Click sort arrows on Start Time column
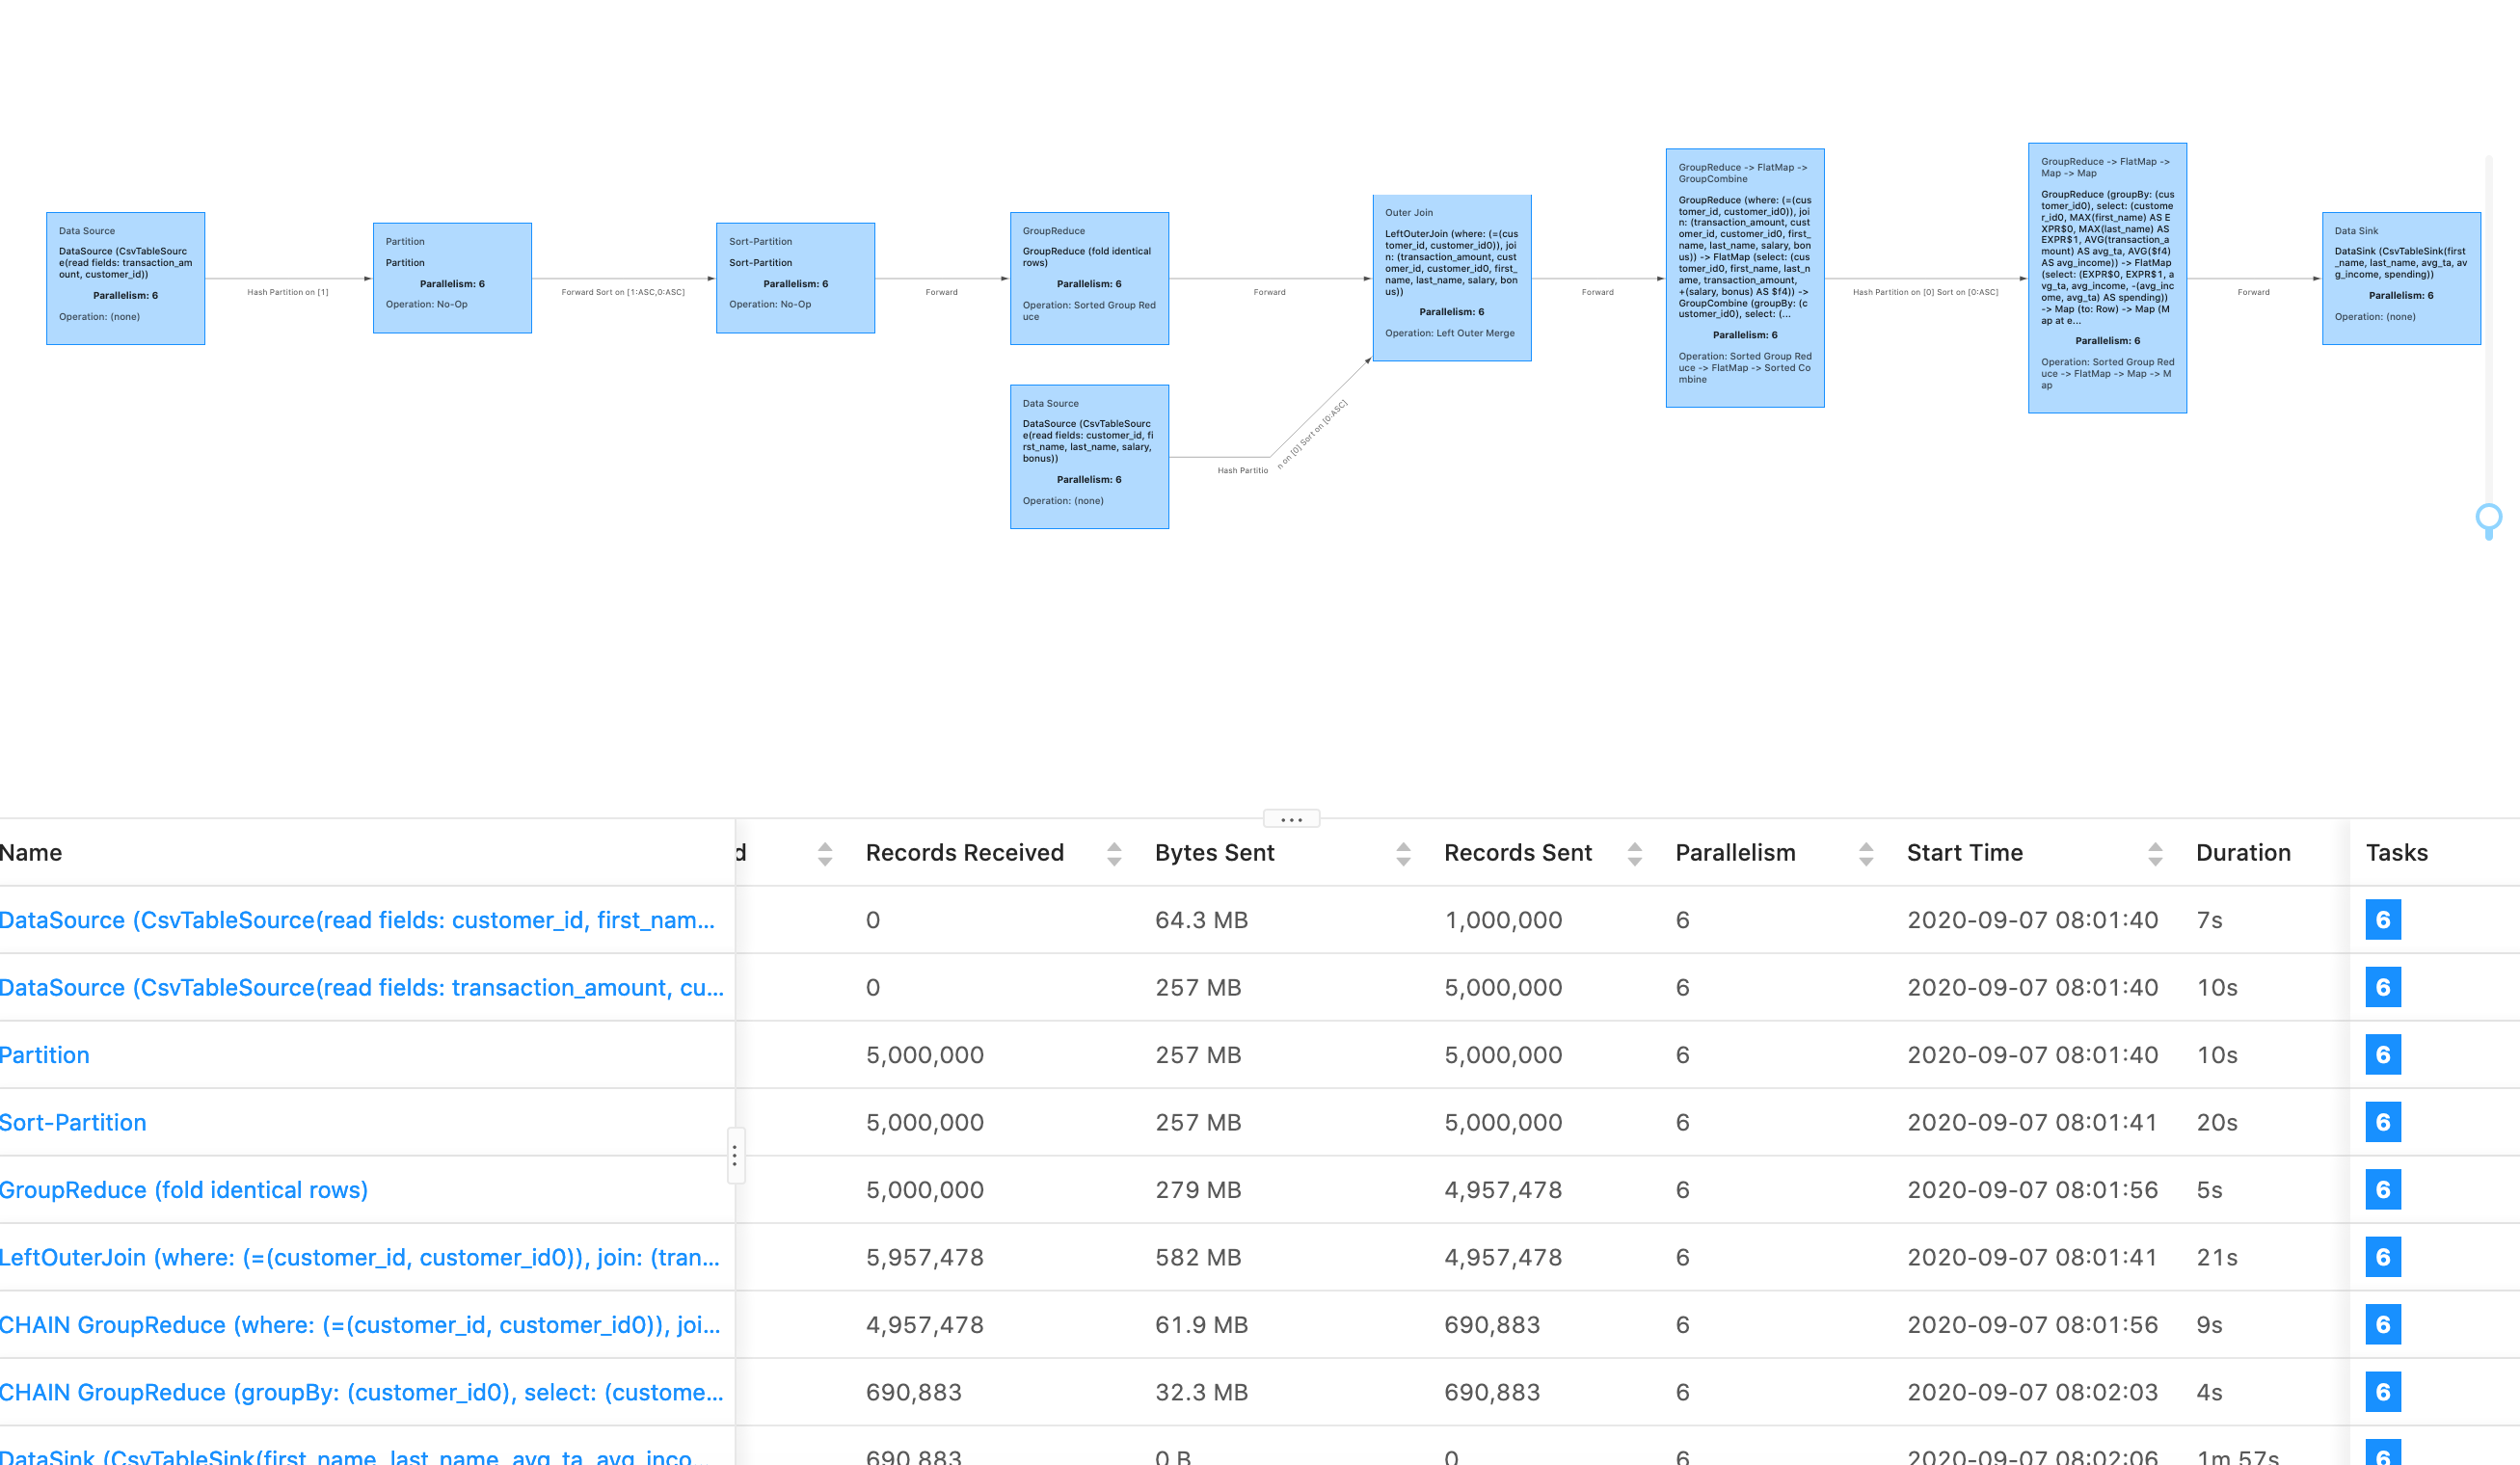2520x1465 pixels. (x=2155, y=853)
